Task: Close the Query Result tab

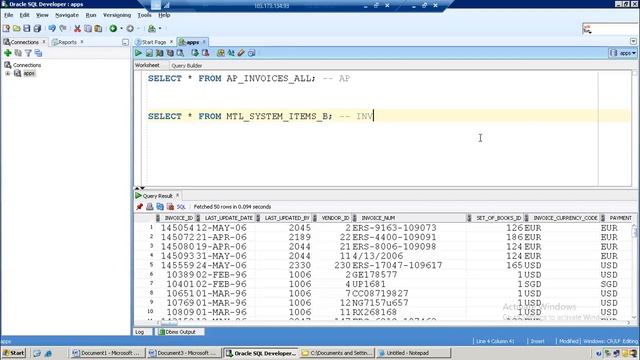Action: (178, 196)
